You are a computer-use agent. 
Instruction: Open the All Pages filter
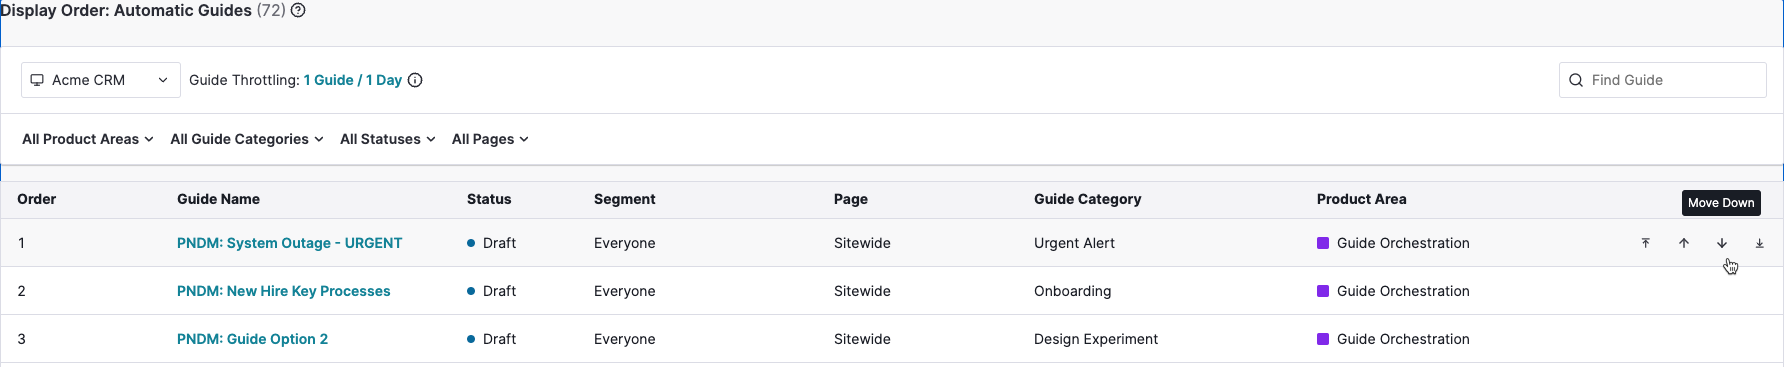(x=490, y=139)
